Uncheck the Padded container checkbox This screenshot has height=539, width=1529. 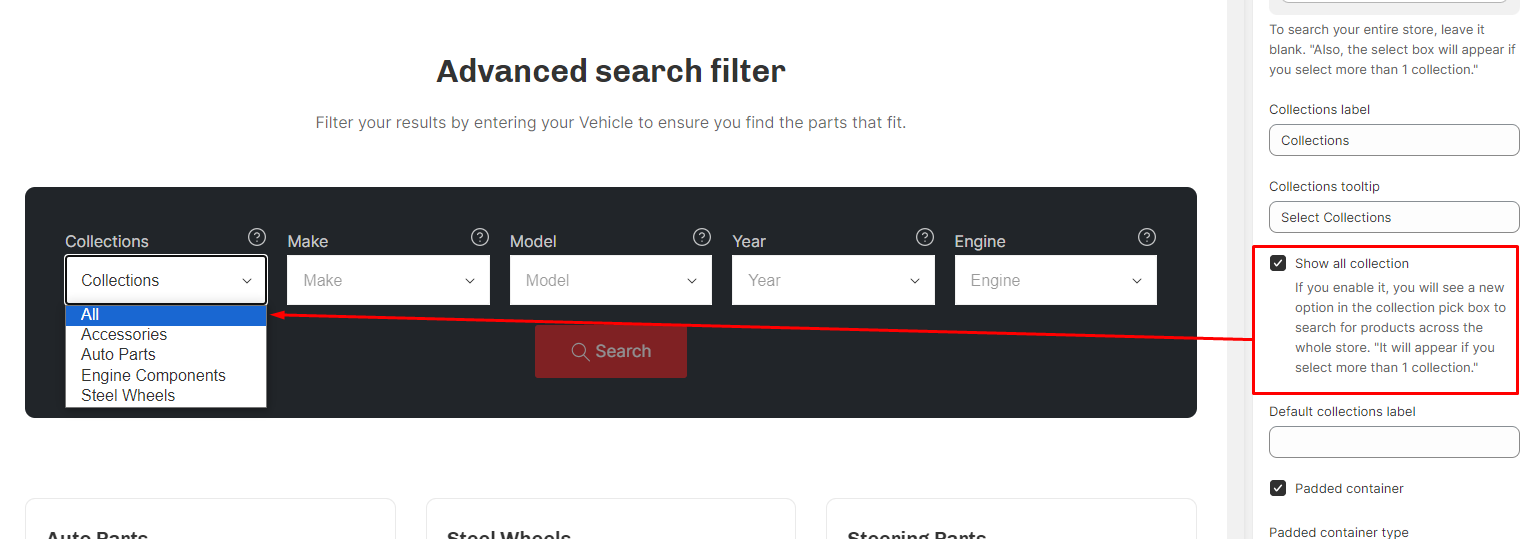pos(1278,488)
